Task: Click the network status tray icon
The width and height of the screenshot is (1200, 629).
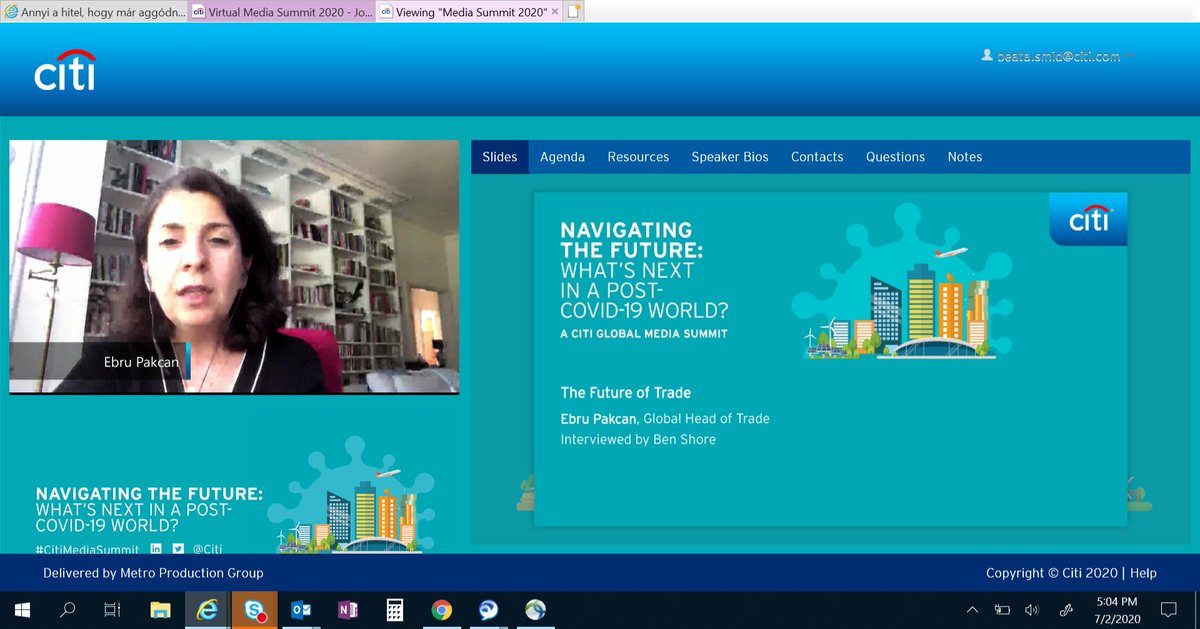Action: point(1003,609)
